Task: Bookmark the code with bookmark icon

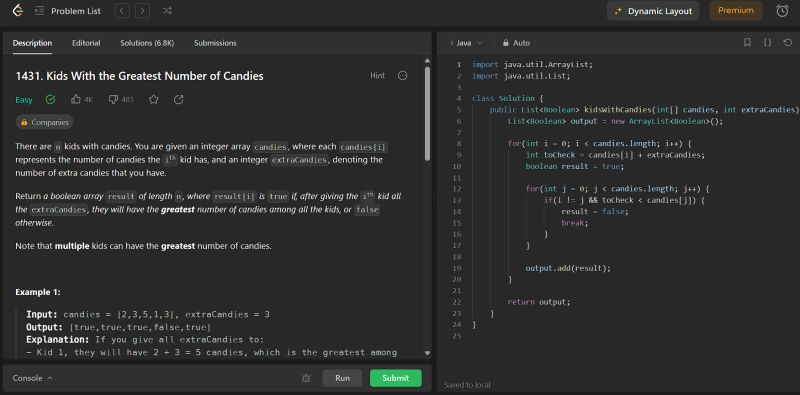Action: click(x=747, y=43)
